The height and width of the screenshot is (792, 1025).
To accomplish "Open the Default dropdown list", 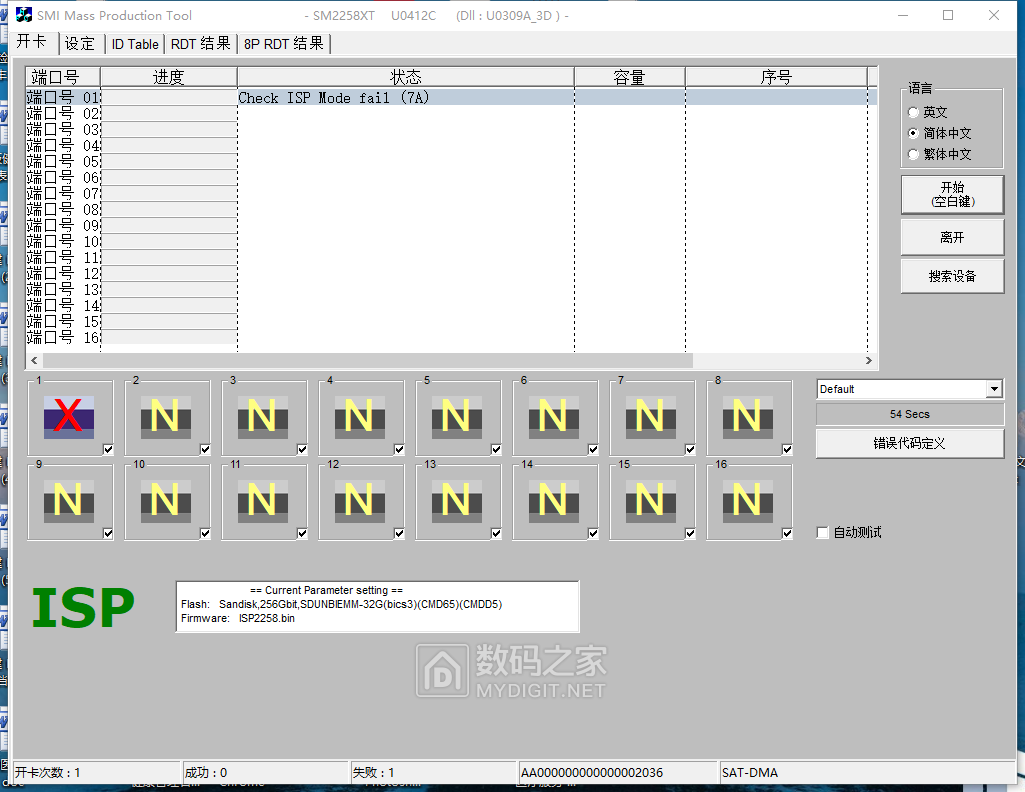I will click(994, 389).
